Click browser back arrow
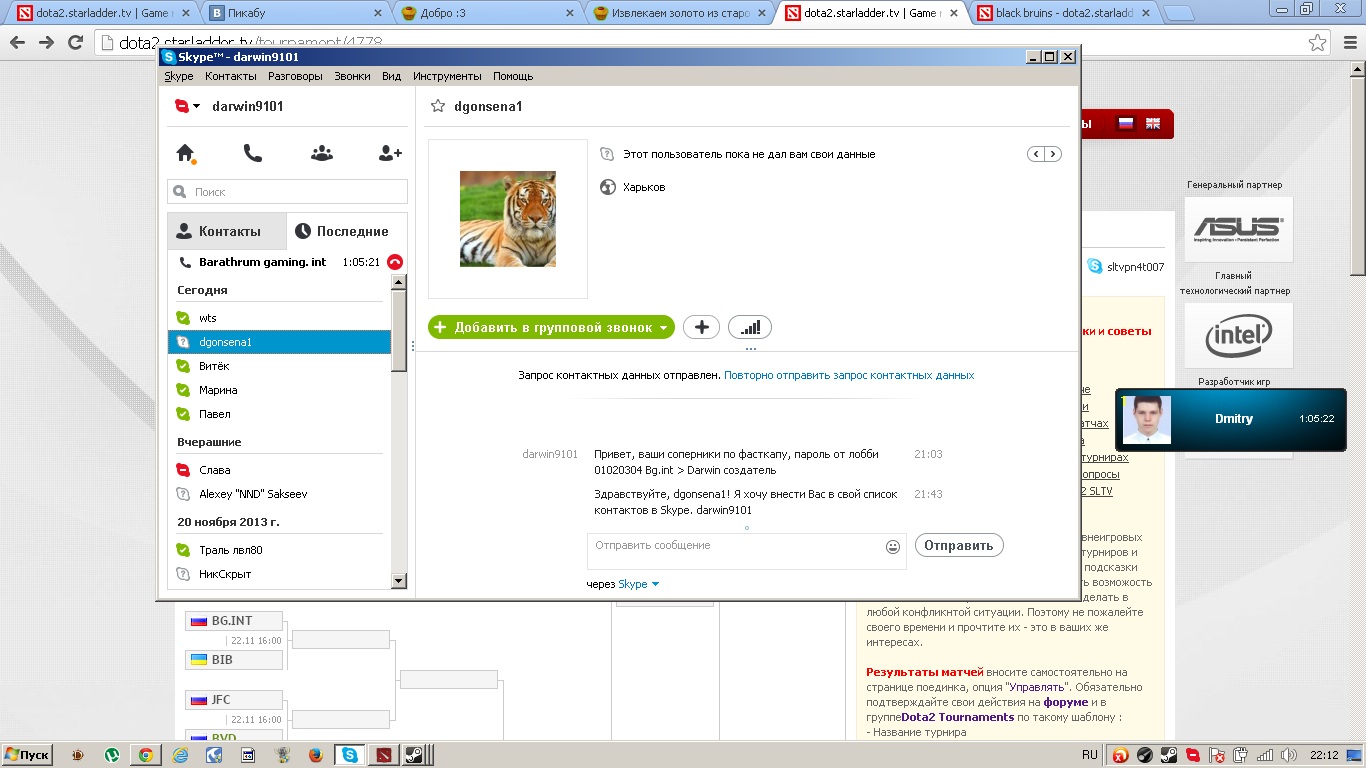 (17, 42)
